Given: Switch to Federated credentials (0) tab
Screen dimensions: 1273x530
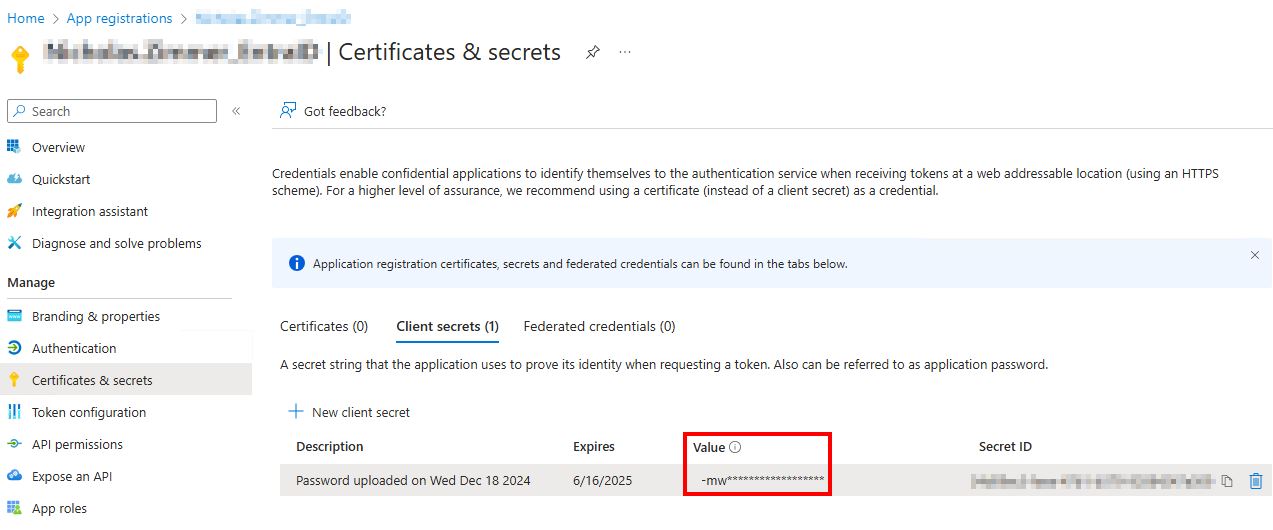Looking at the screenshot, I should (599, 326).
